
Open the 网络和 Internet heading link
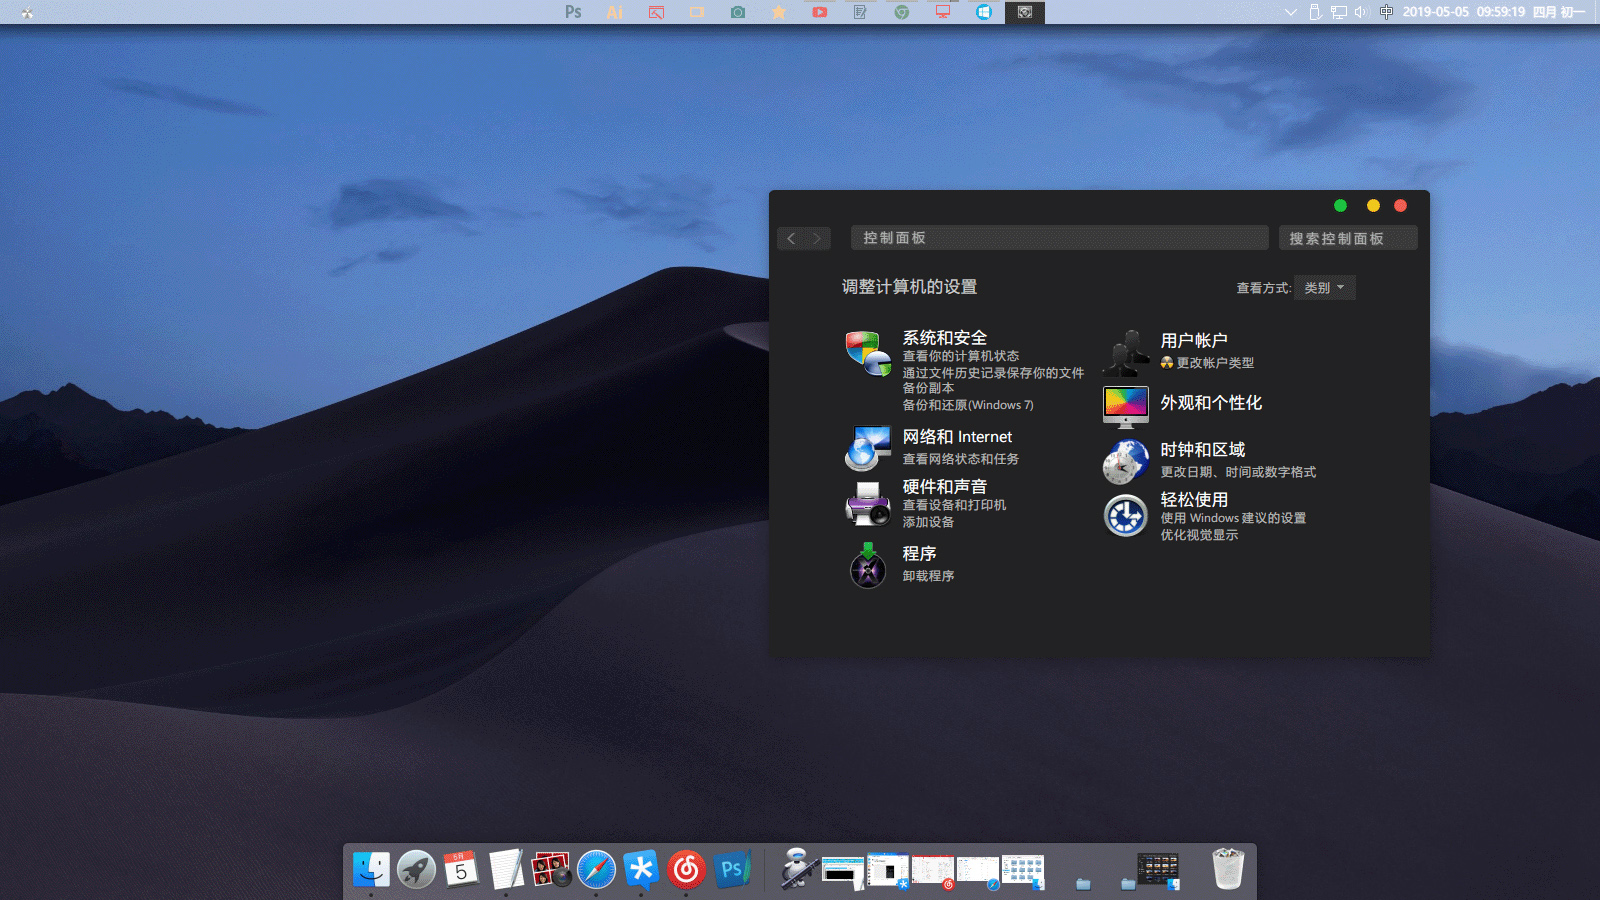pos(957,437)
